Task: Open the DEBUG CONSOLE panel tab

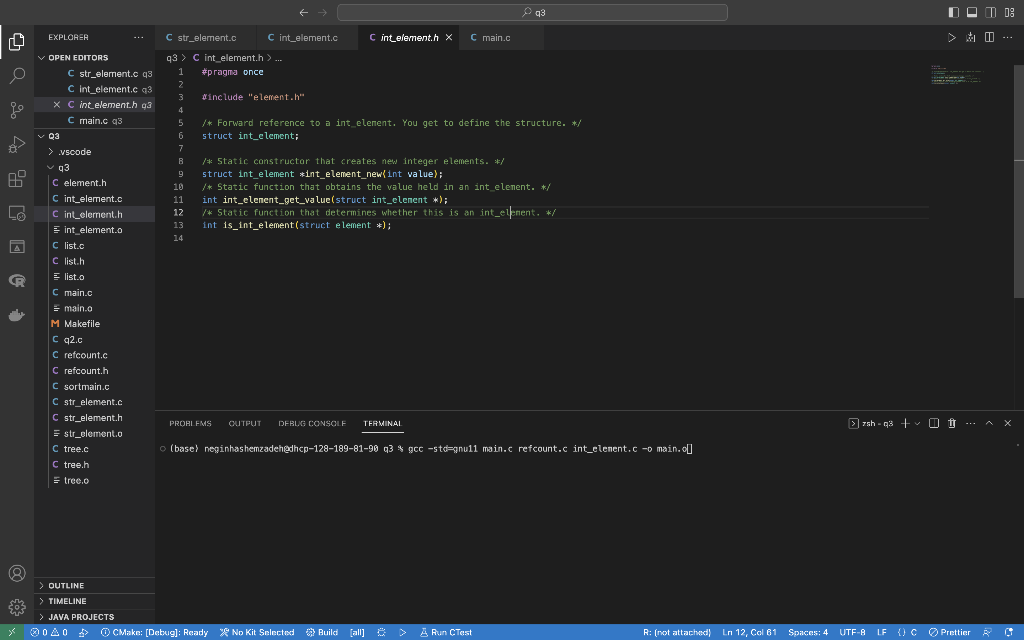Action: pos(311,423)
